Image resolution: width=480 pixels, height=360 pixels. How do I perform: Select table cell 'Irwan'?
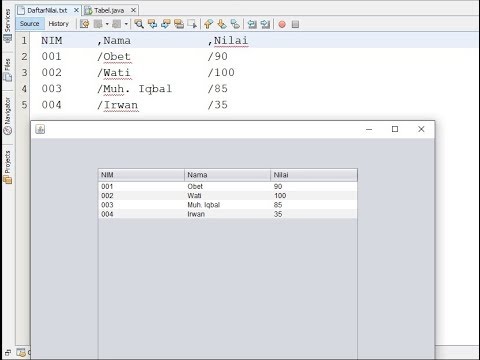point(227,214)
